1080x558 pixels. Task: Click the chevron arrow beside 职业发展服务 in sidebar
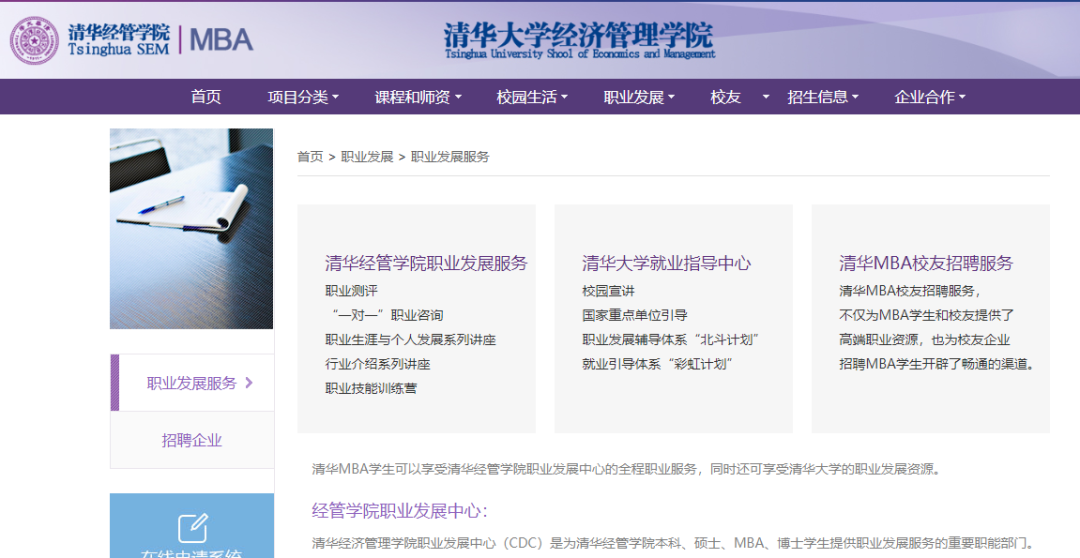point(249,382)
